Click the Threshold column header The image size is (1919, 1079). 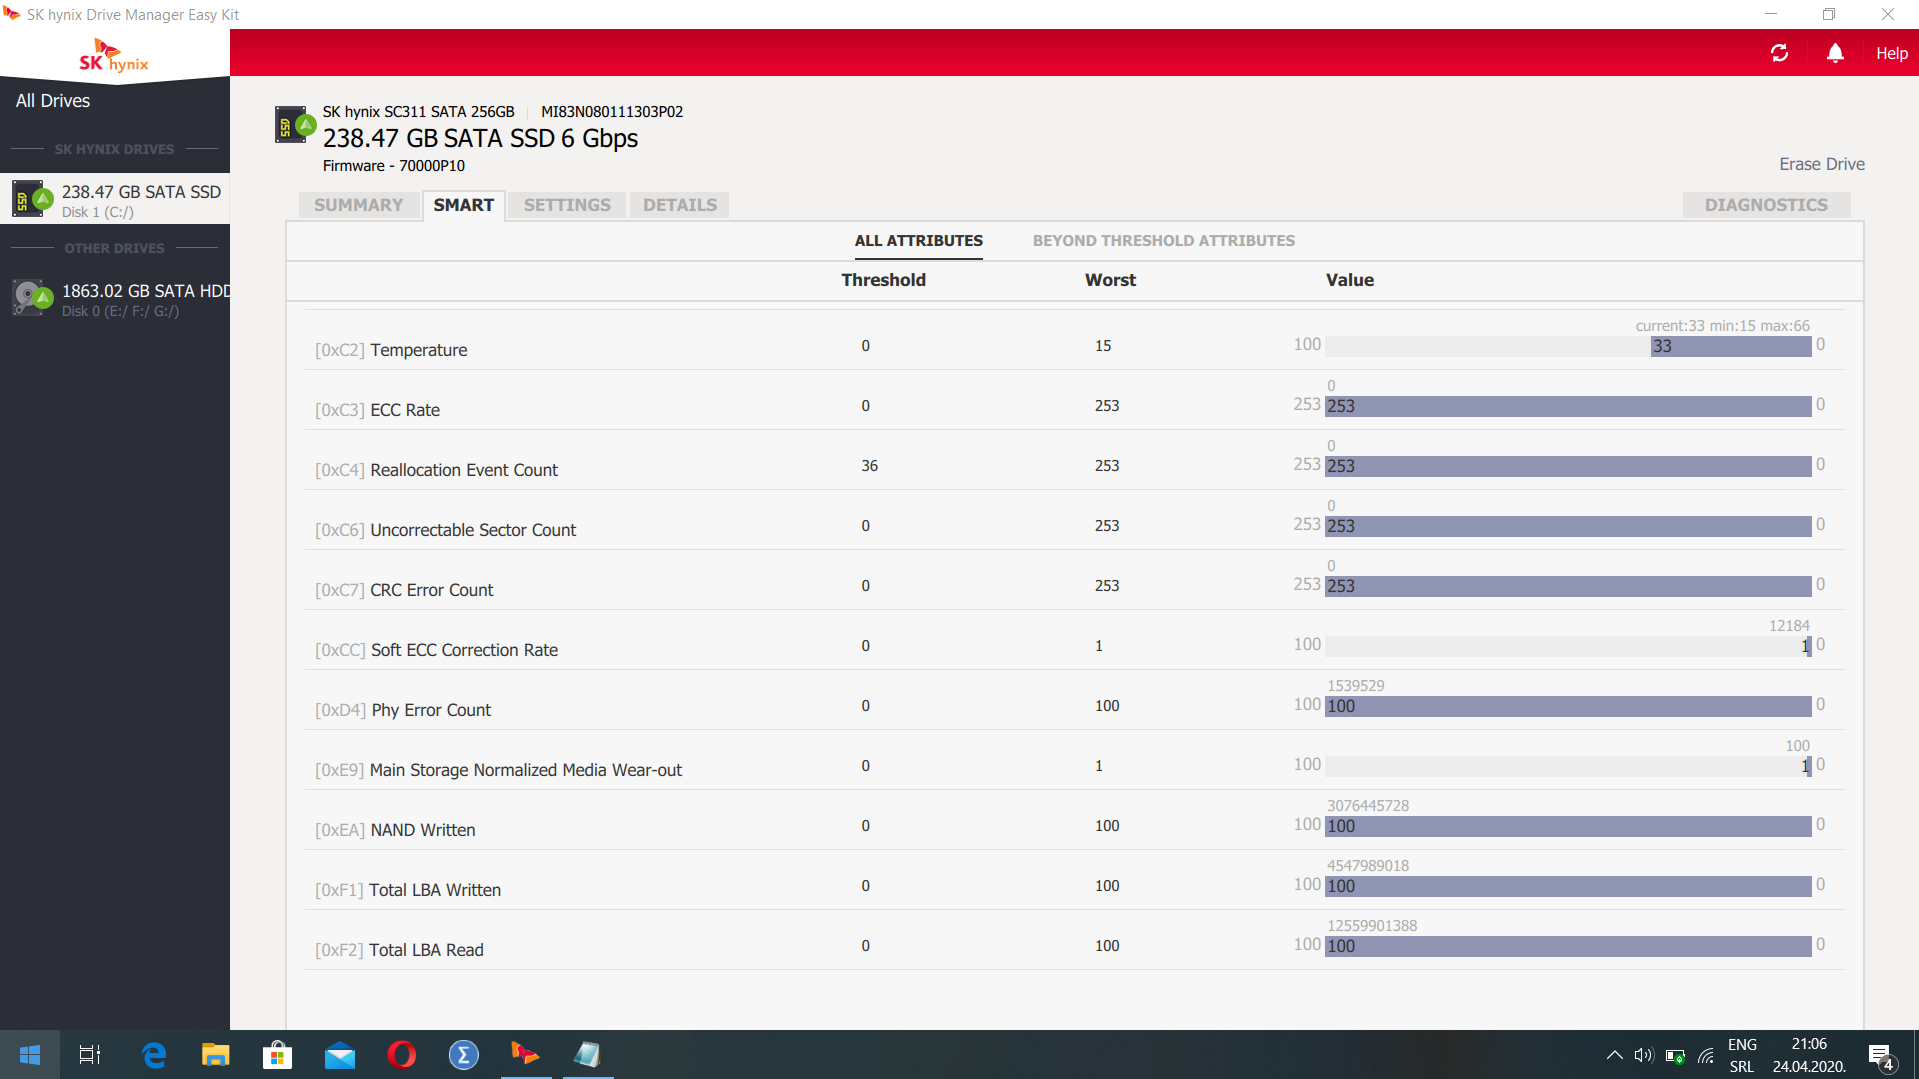coord(883,280)
